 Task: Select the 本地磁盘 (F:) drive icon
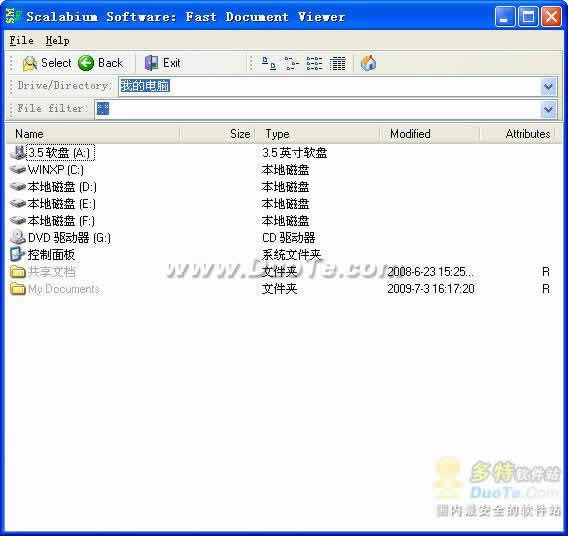17,221
